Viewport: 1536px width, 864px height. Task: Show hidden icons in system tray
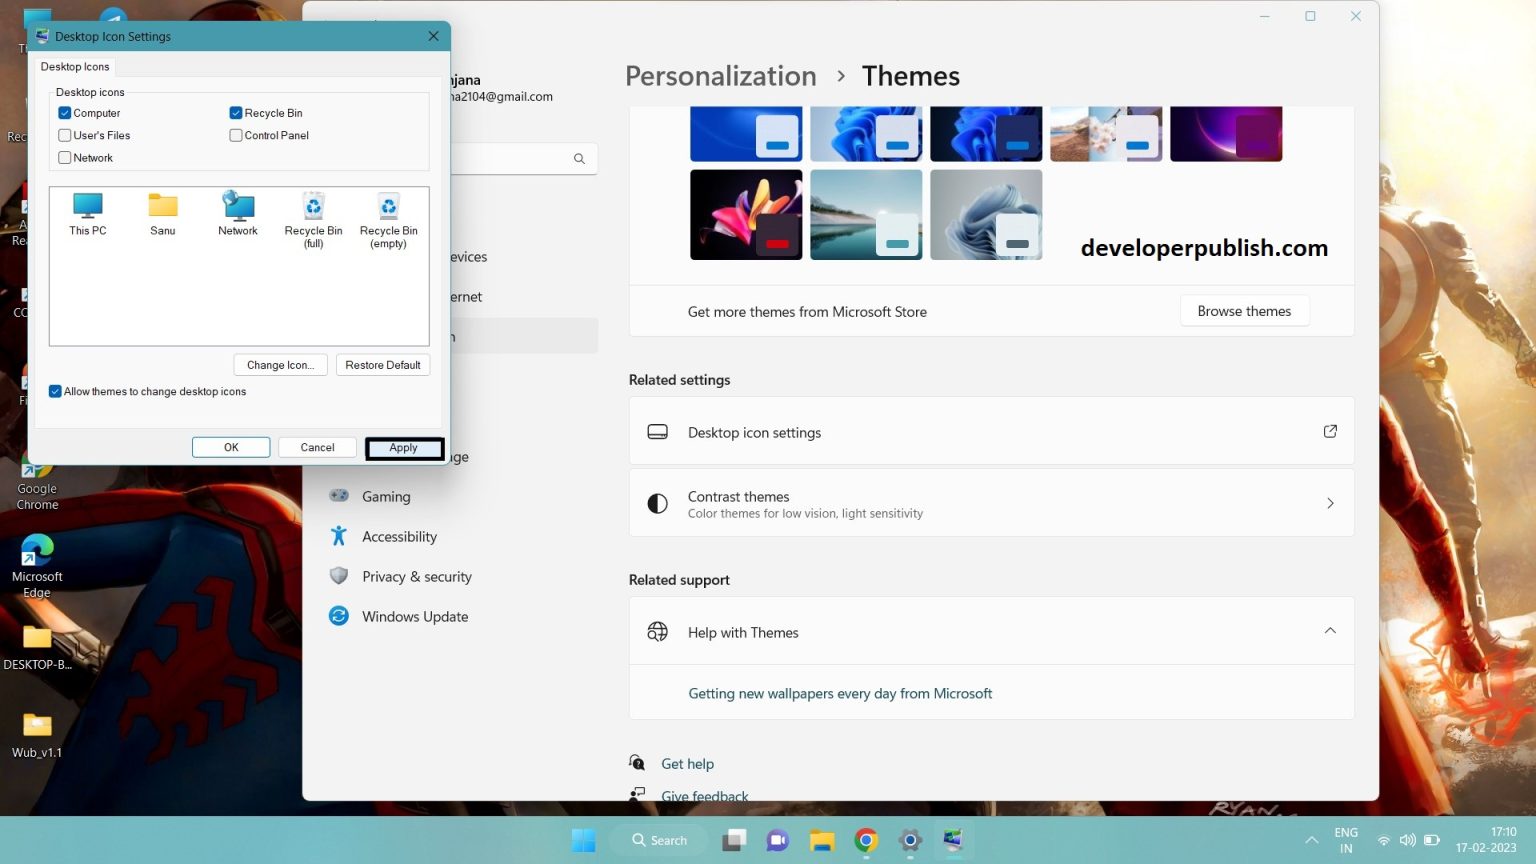[x=1311, y=840]
